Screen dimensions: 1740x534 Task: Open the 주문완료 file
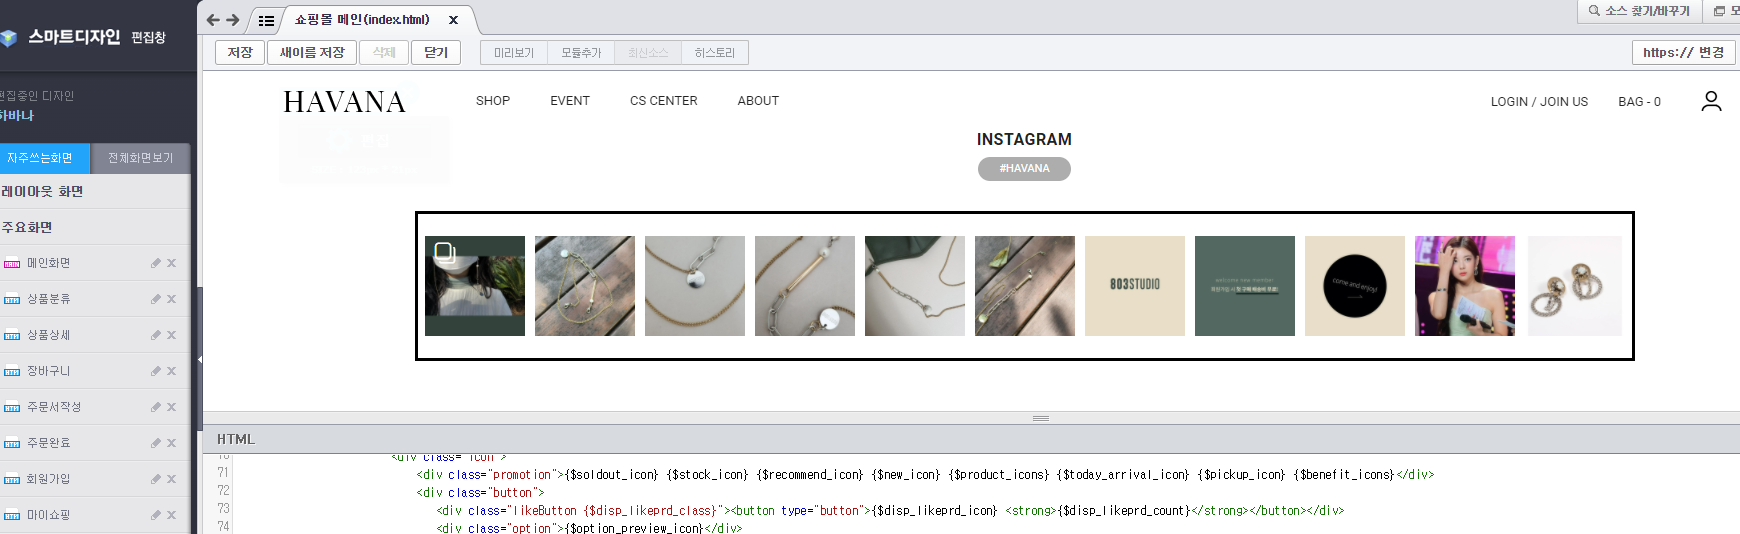tap(48, 443)
